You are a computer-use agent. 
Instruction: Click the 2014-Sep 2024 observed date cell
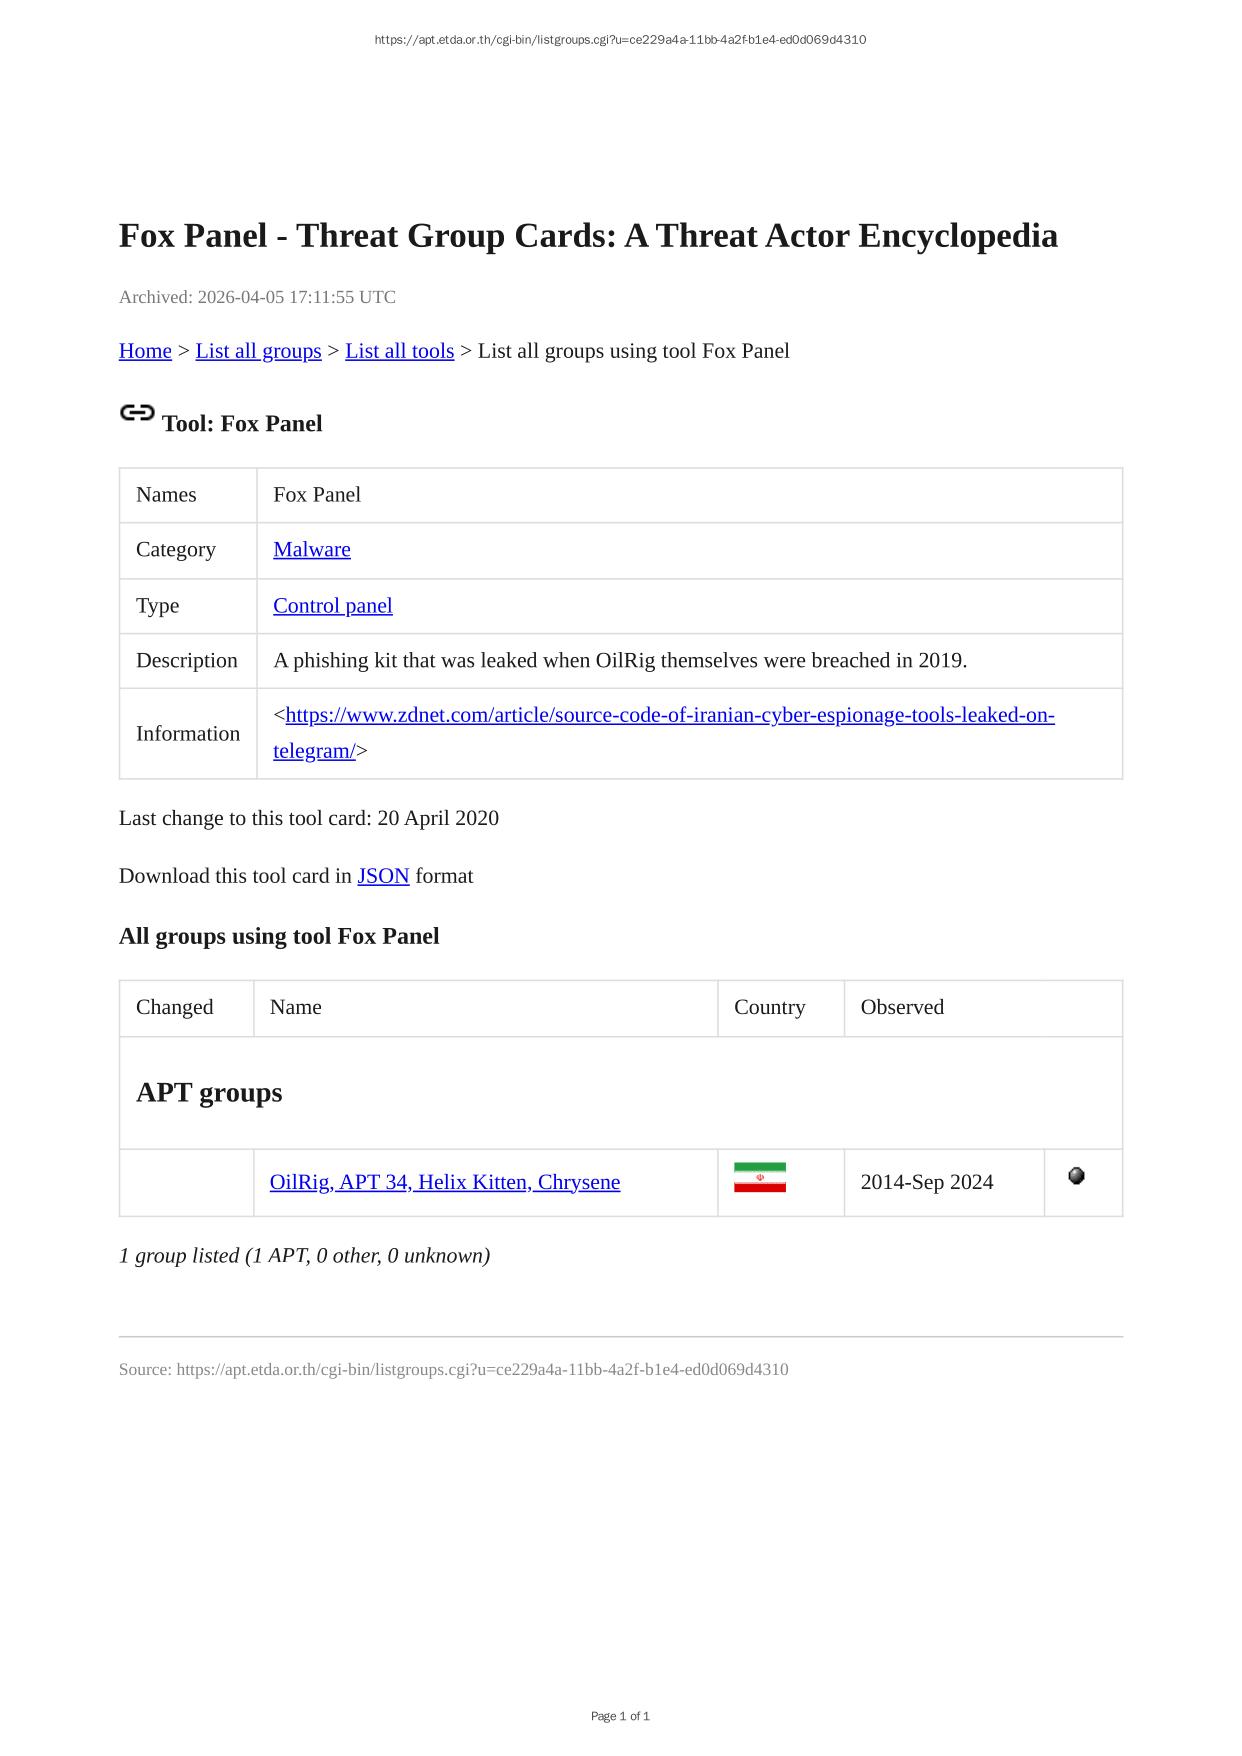926,1182
